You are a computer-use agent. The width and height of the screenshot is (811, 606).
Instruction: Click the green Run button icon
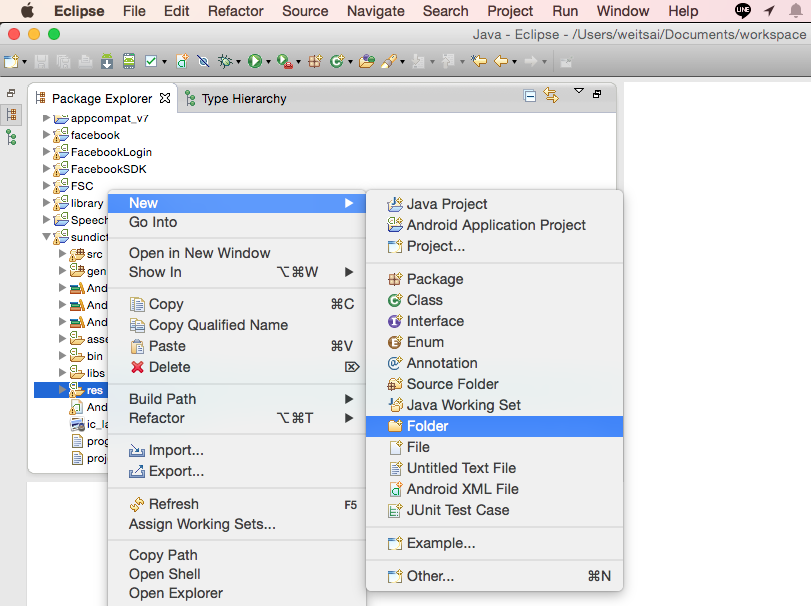(254, 62)
